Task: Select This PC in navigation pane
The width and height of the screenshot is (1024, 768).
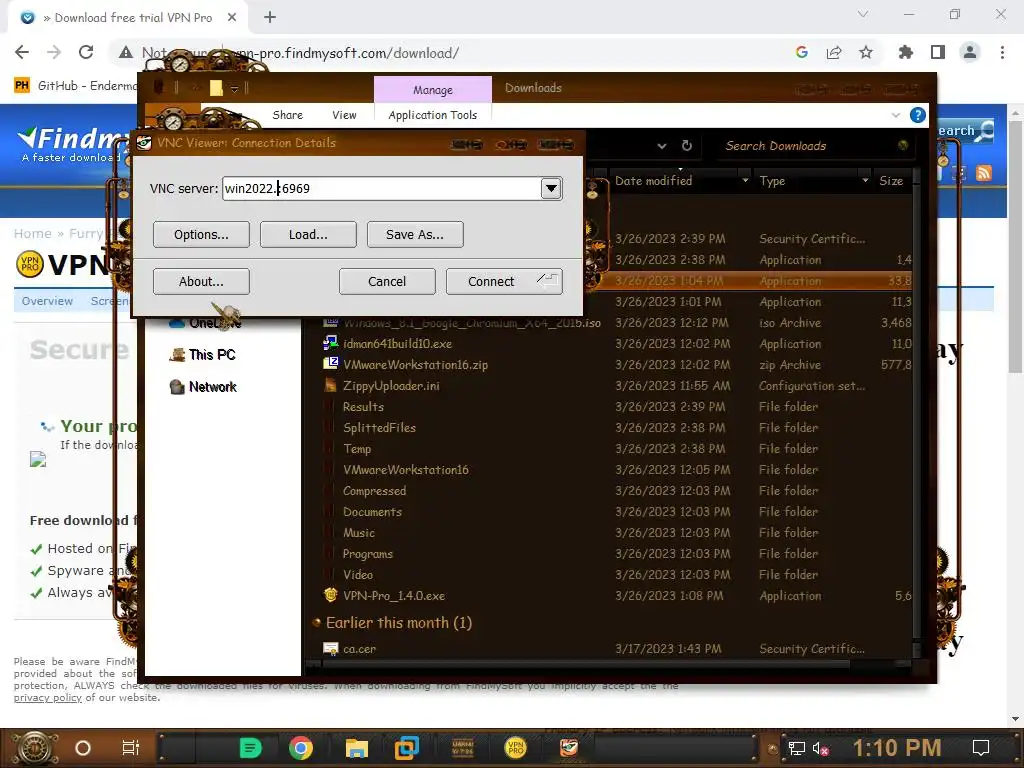Action: pyautogui.click(x=202, y=355)
